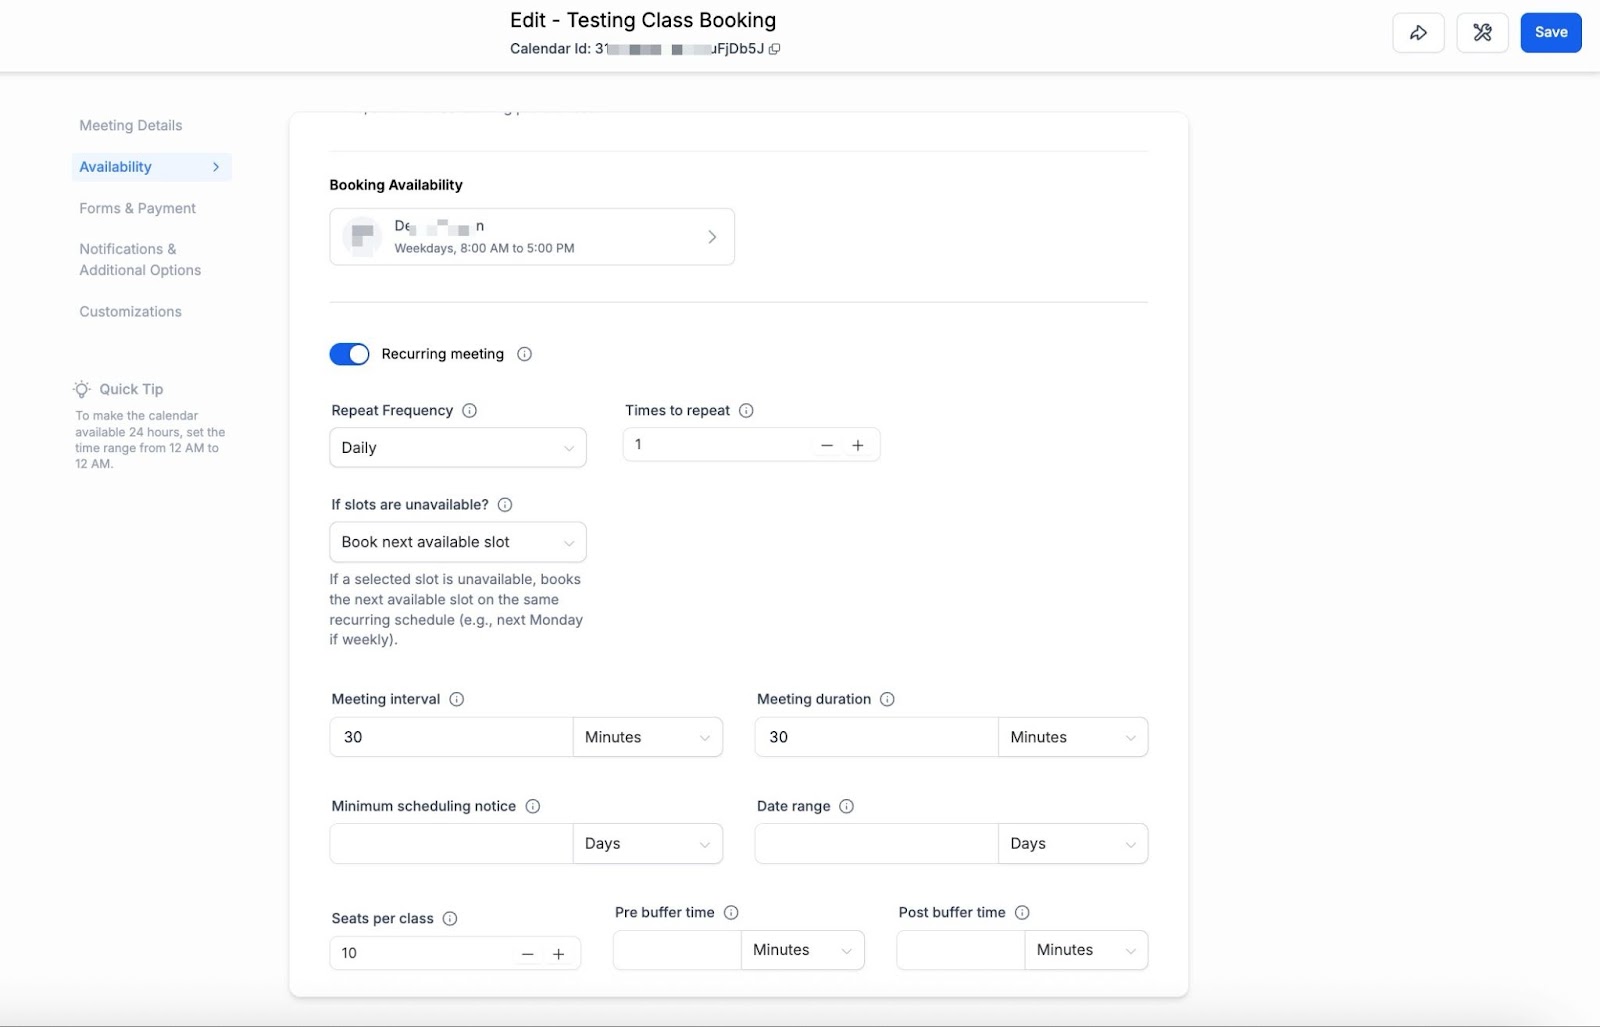
Task: Click info icon next to Repeat Frequency
Action: 469,411
